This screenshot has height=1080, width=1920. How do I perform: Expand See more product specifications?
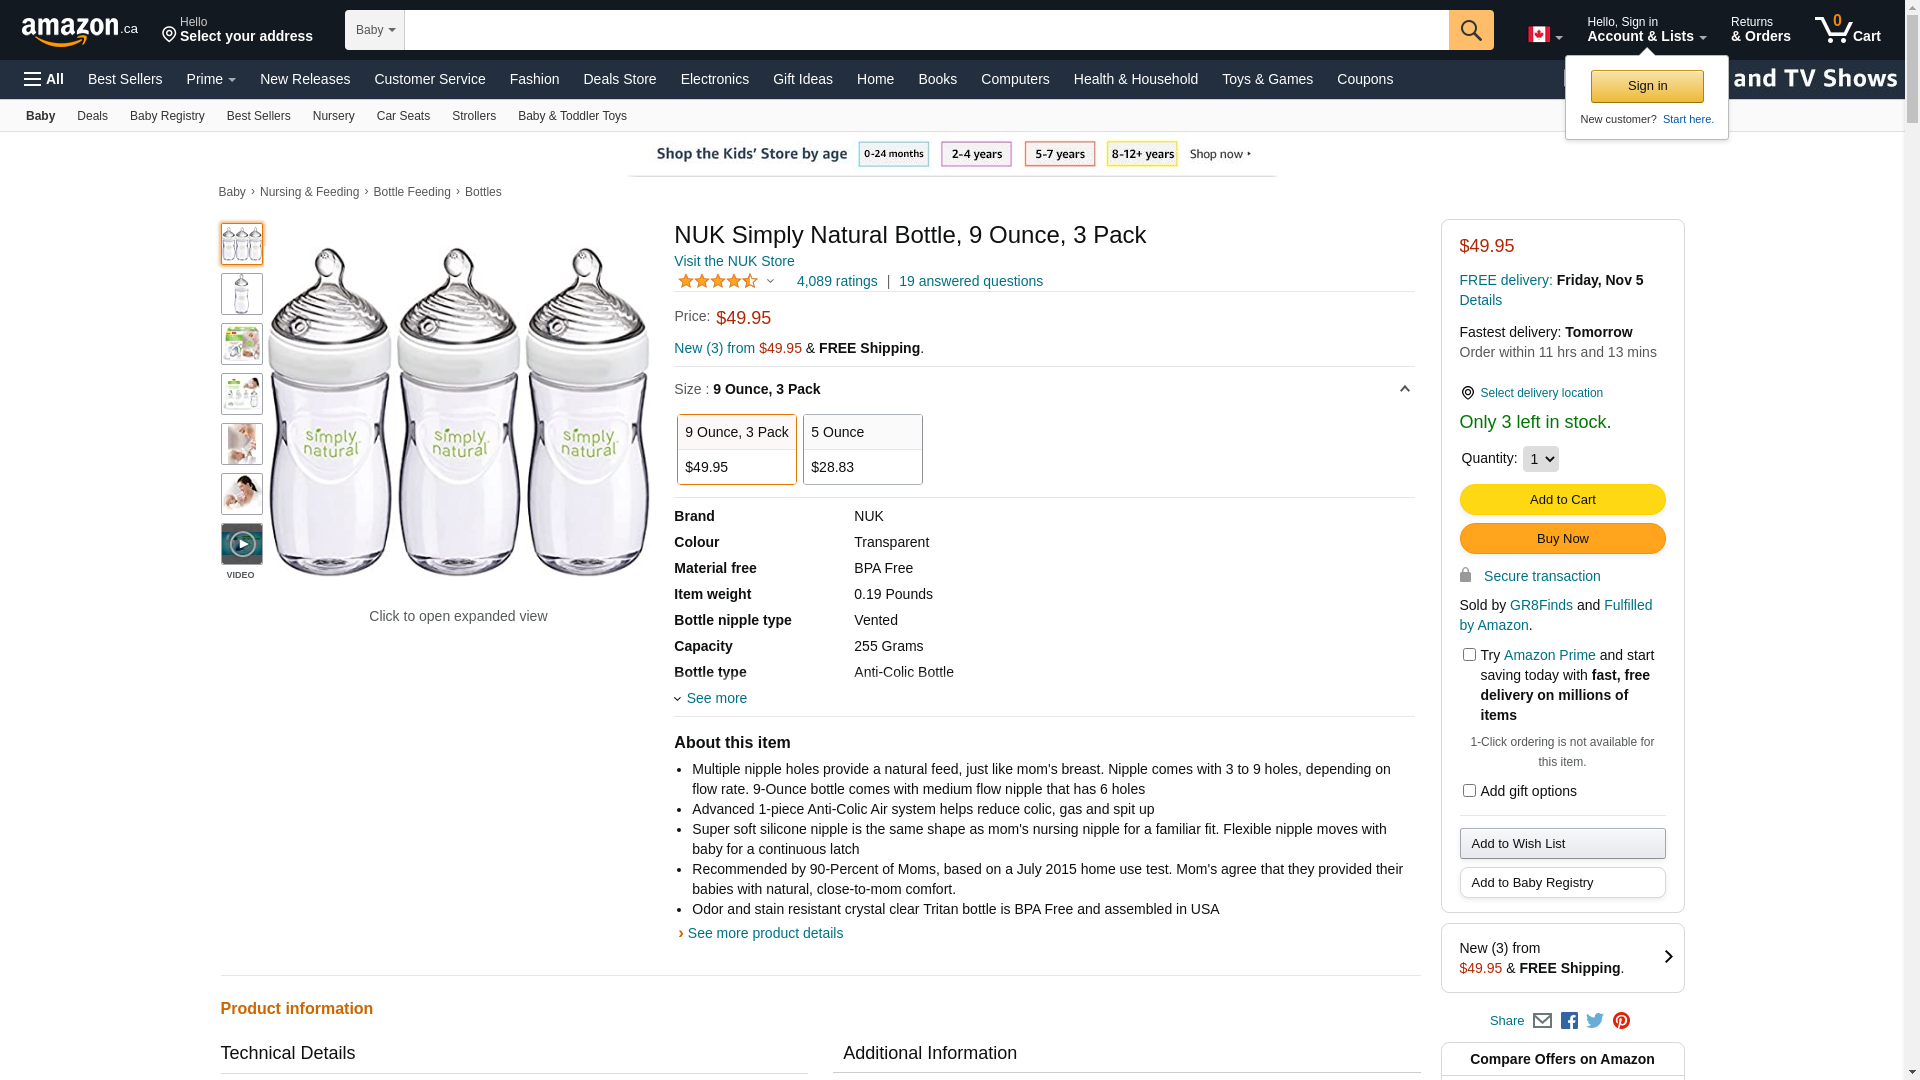715,698
